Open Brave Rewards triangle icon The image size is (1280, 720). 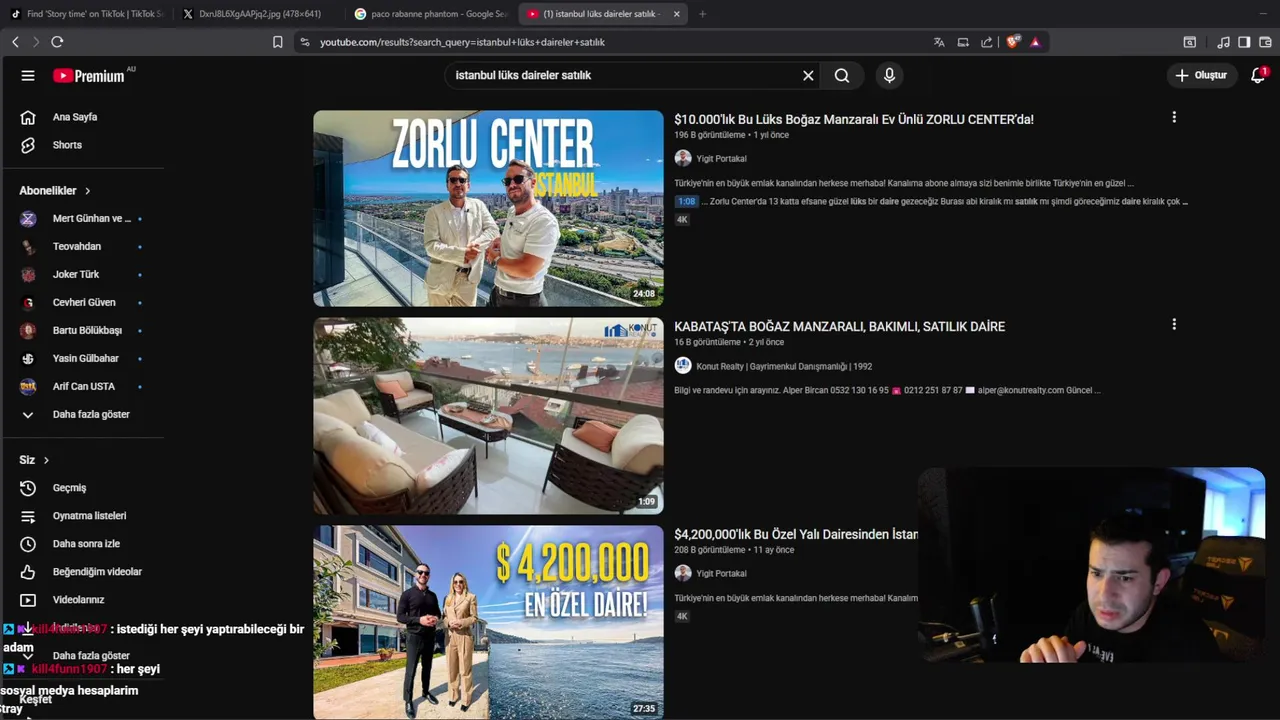coord(1035,42)
